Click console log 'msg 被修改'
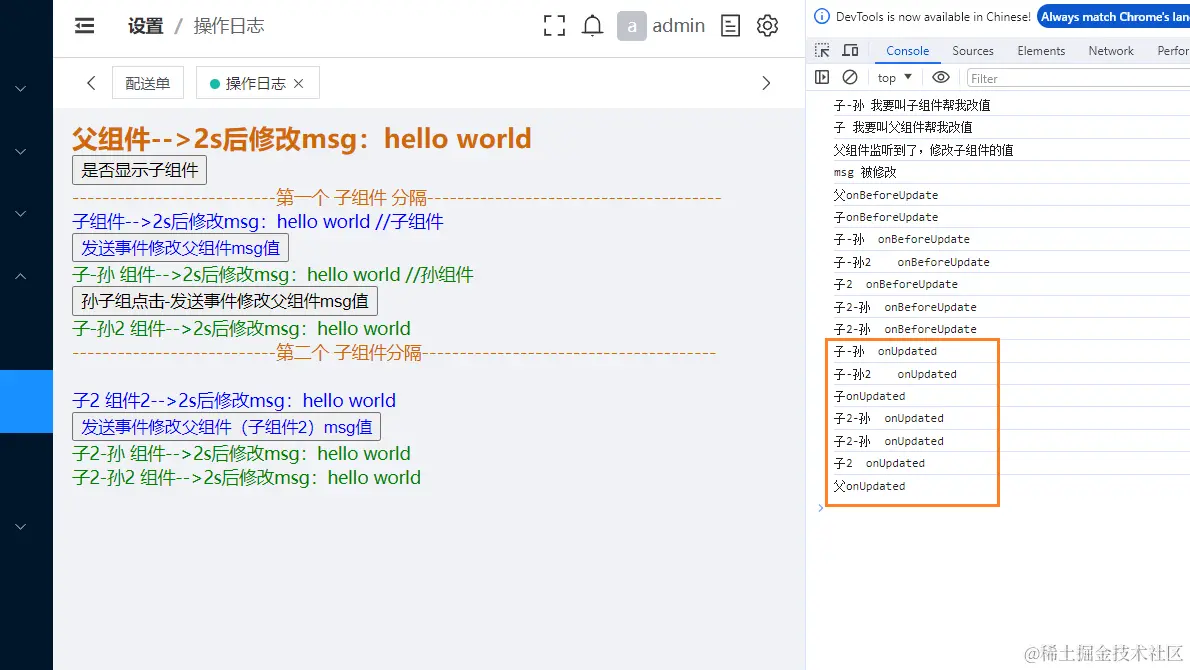Image resolution: width=1190 pixels, height=670 pixels. coord(864,172)
